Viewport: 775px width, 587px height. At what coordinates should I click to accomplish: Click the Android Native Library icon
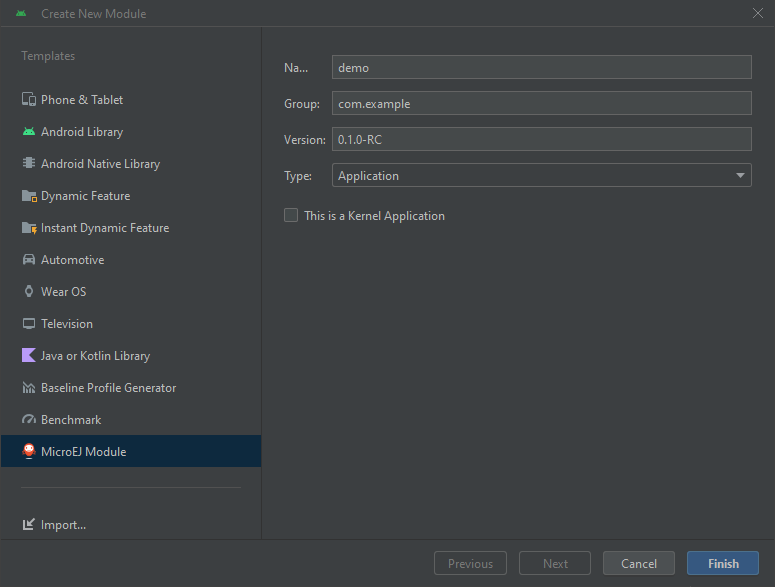(29, 164)
